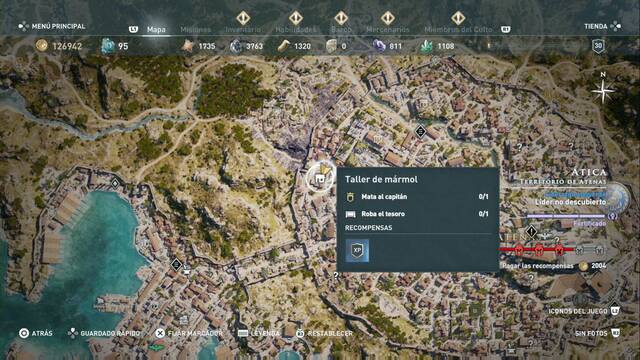Click the Roba el tesoro objective
The image size is (640, 360).
(x=417, y=214)
